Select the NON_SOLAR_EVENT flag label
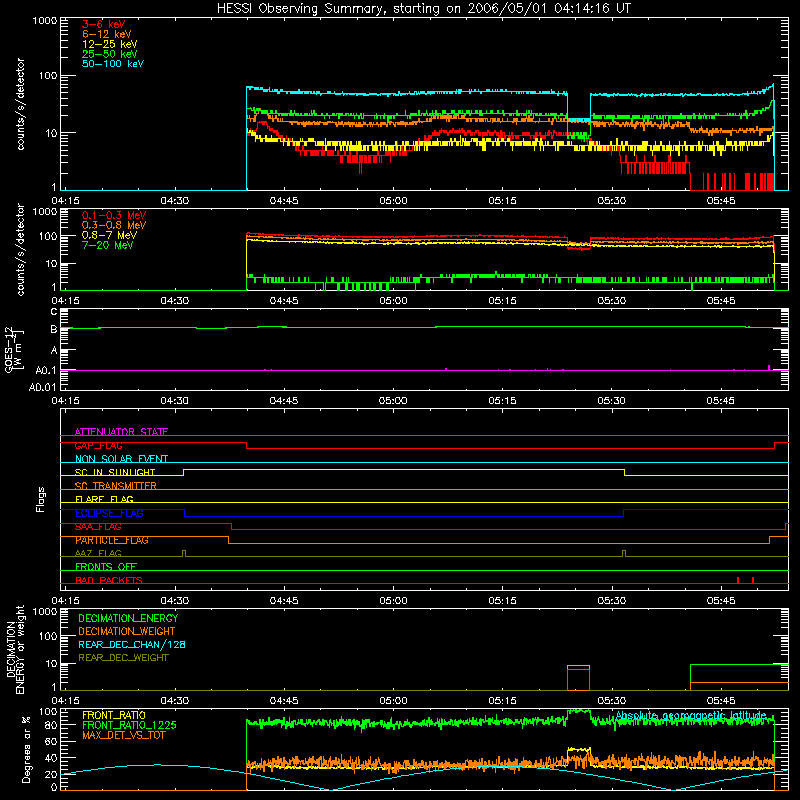This screenshot has width=800, height=800. [121, 459]
